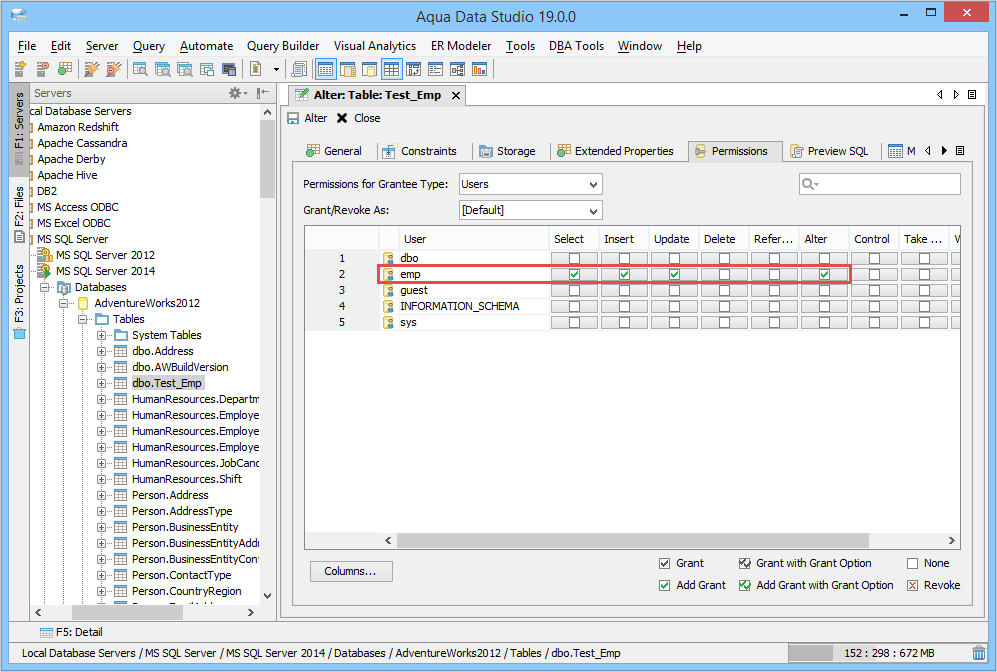Click the trash can icon in status bar

[x=979, y=653]
